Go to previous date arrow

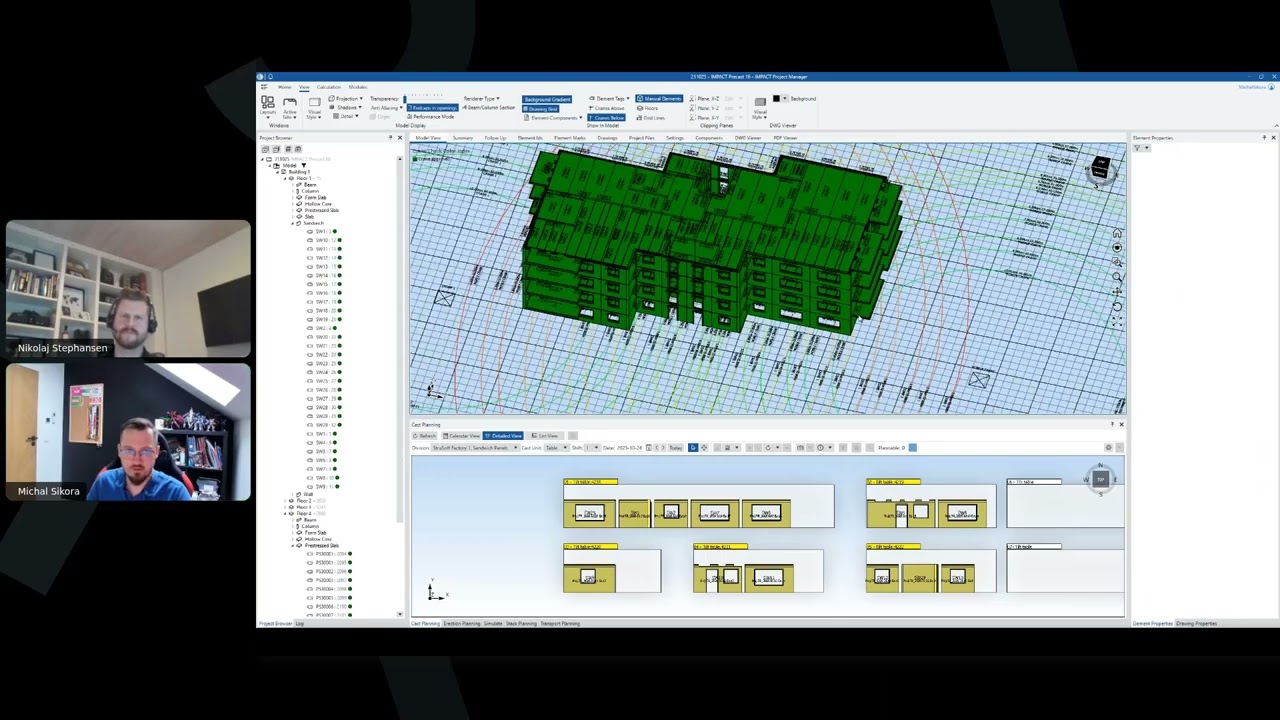(656, 448)
